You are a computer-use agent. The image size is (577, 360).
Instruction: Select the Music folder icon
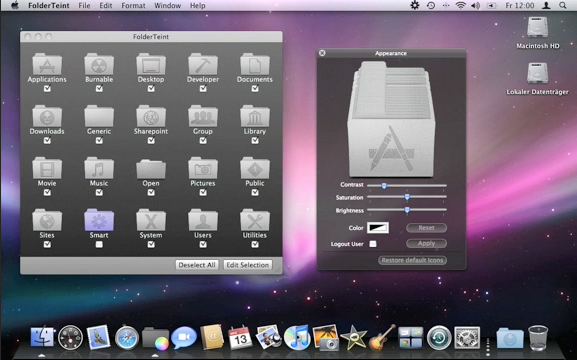[x=99, y=168]
